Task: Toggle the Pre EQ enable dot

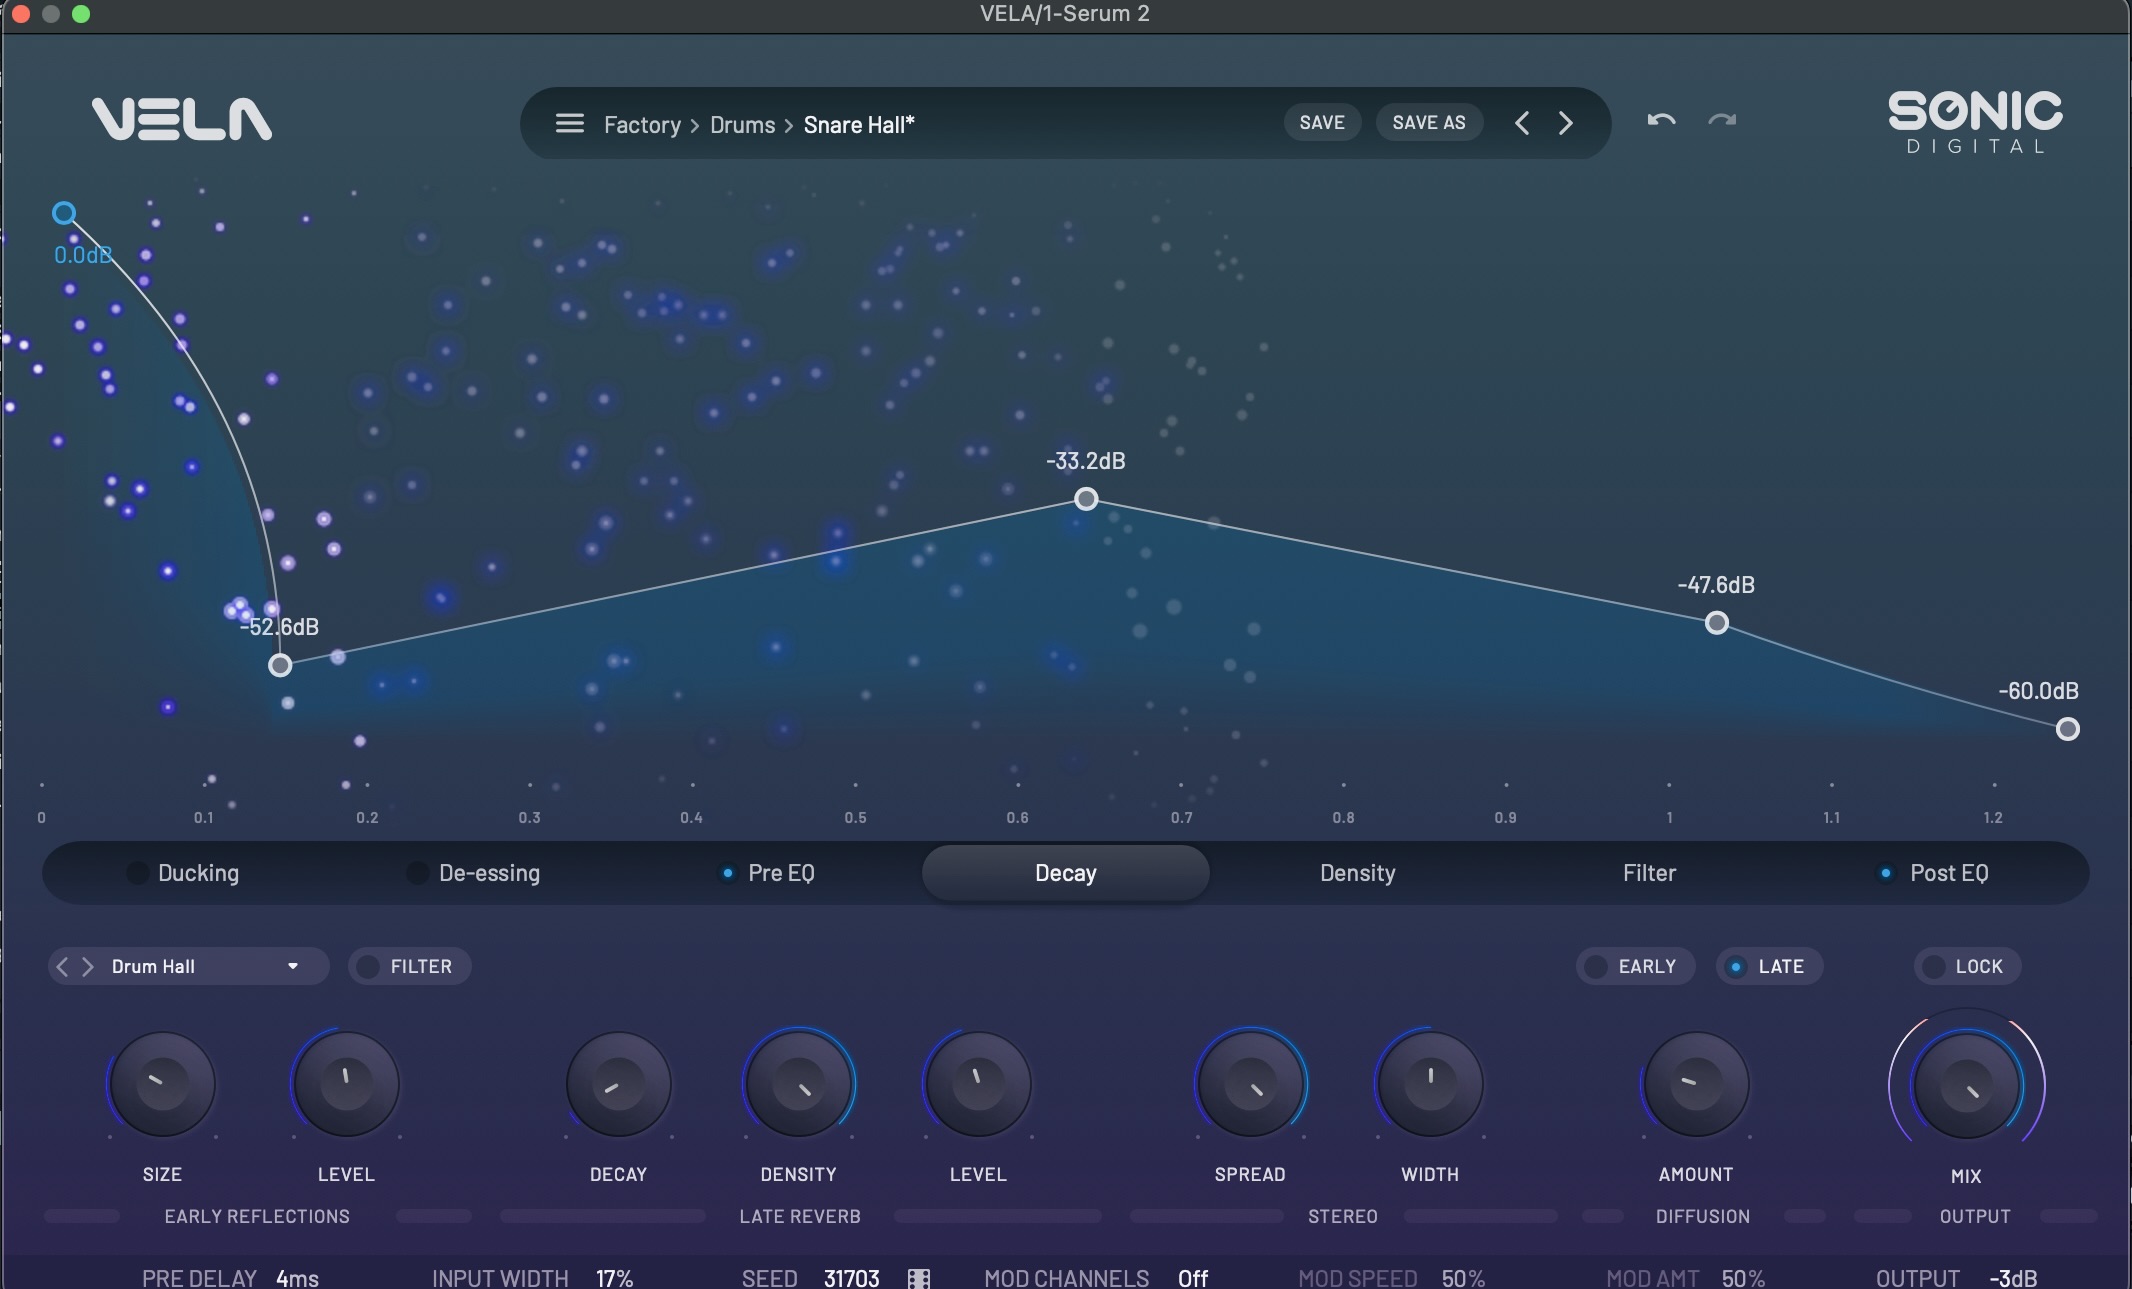Action: pos(727,873)
